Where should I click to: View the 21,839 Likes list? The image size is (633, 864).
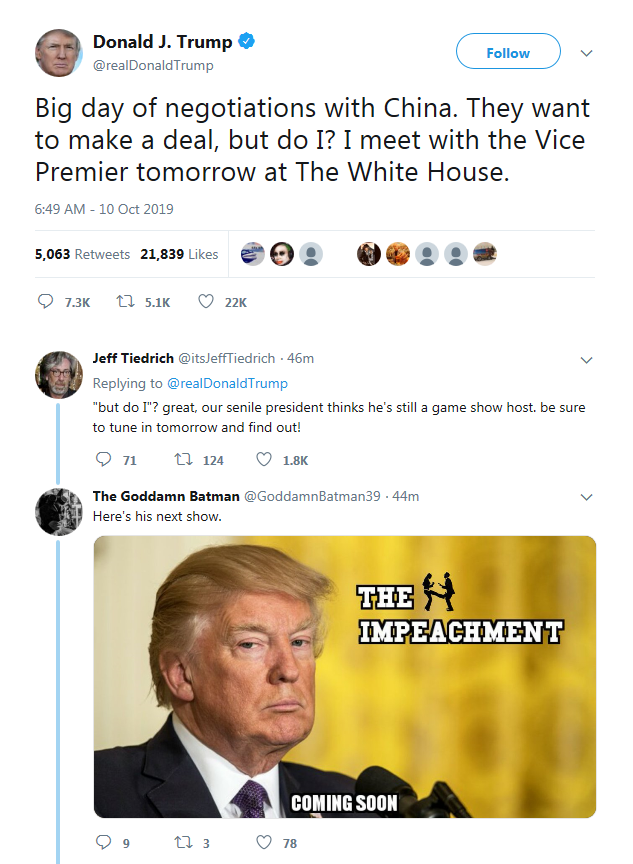coord(179,254)
